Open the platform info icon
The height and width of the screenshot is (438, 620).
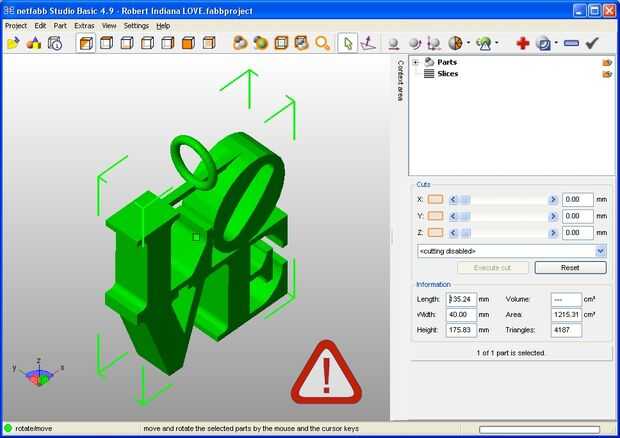coord(55,43)
